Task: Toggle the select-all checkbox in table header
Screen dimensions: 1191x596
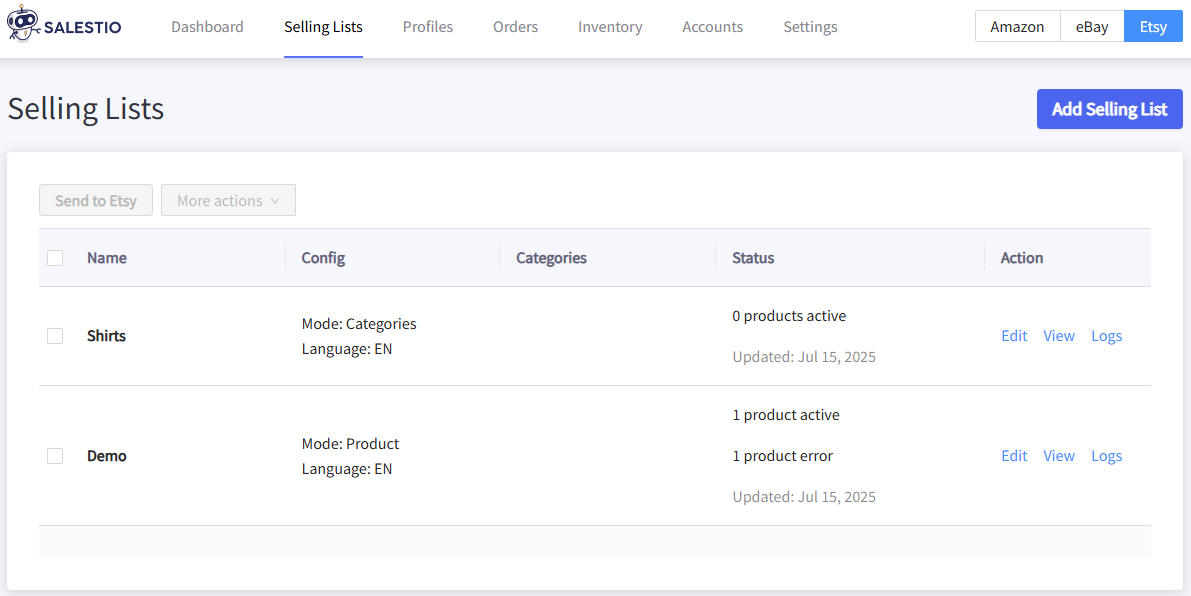Action: [55, 258]
